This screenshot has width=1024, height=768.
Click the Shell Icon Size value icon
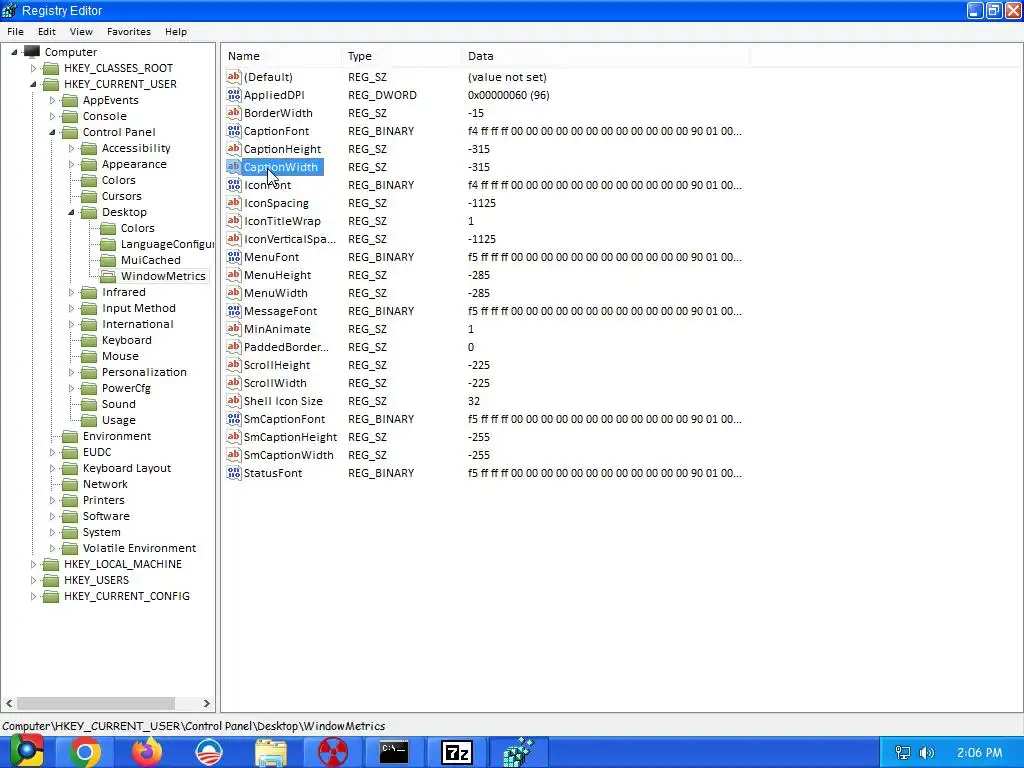pyautogui.click(x=234, y=400)
